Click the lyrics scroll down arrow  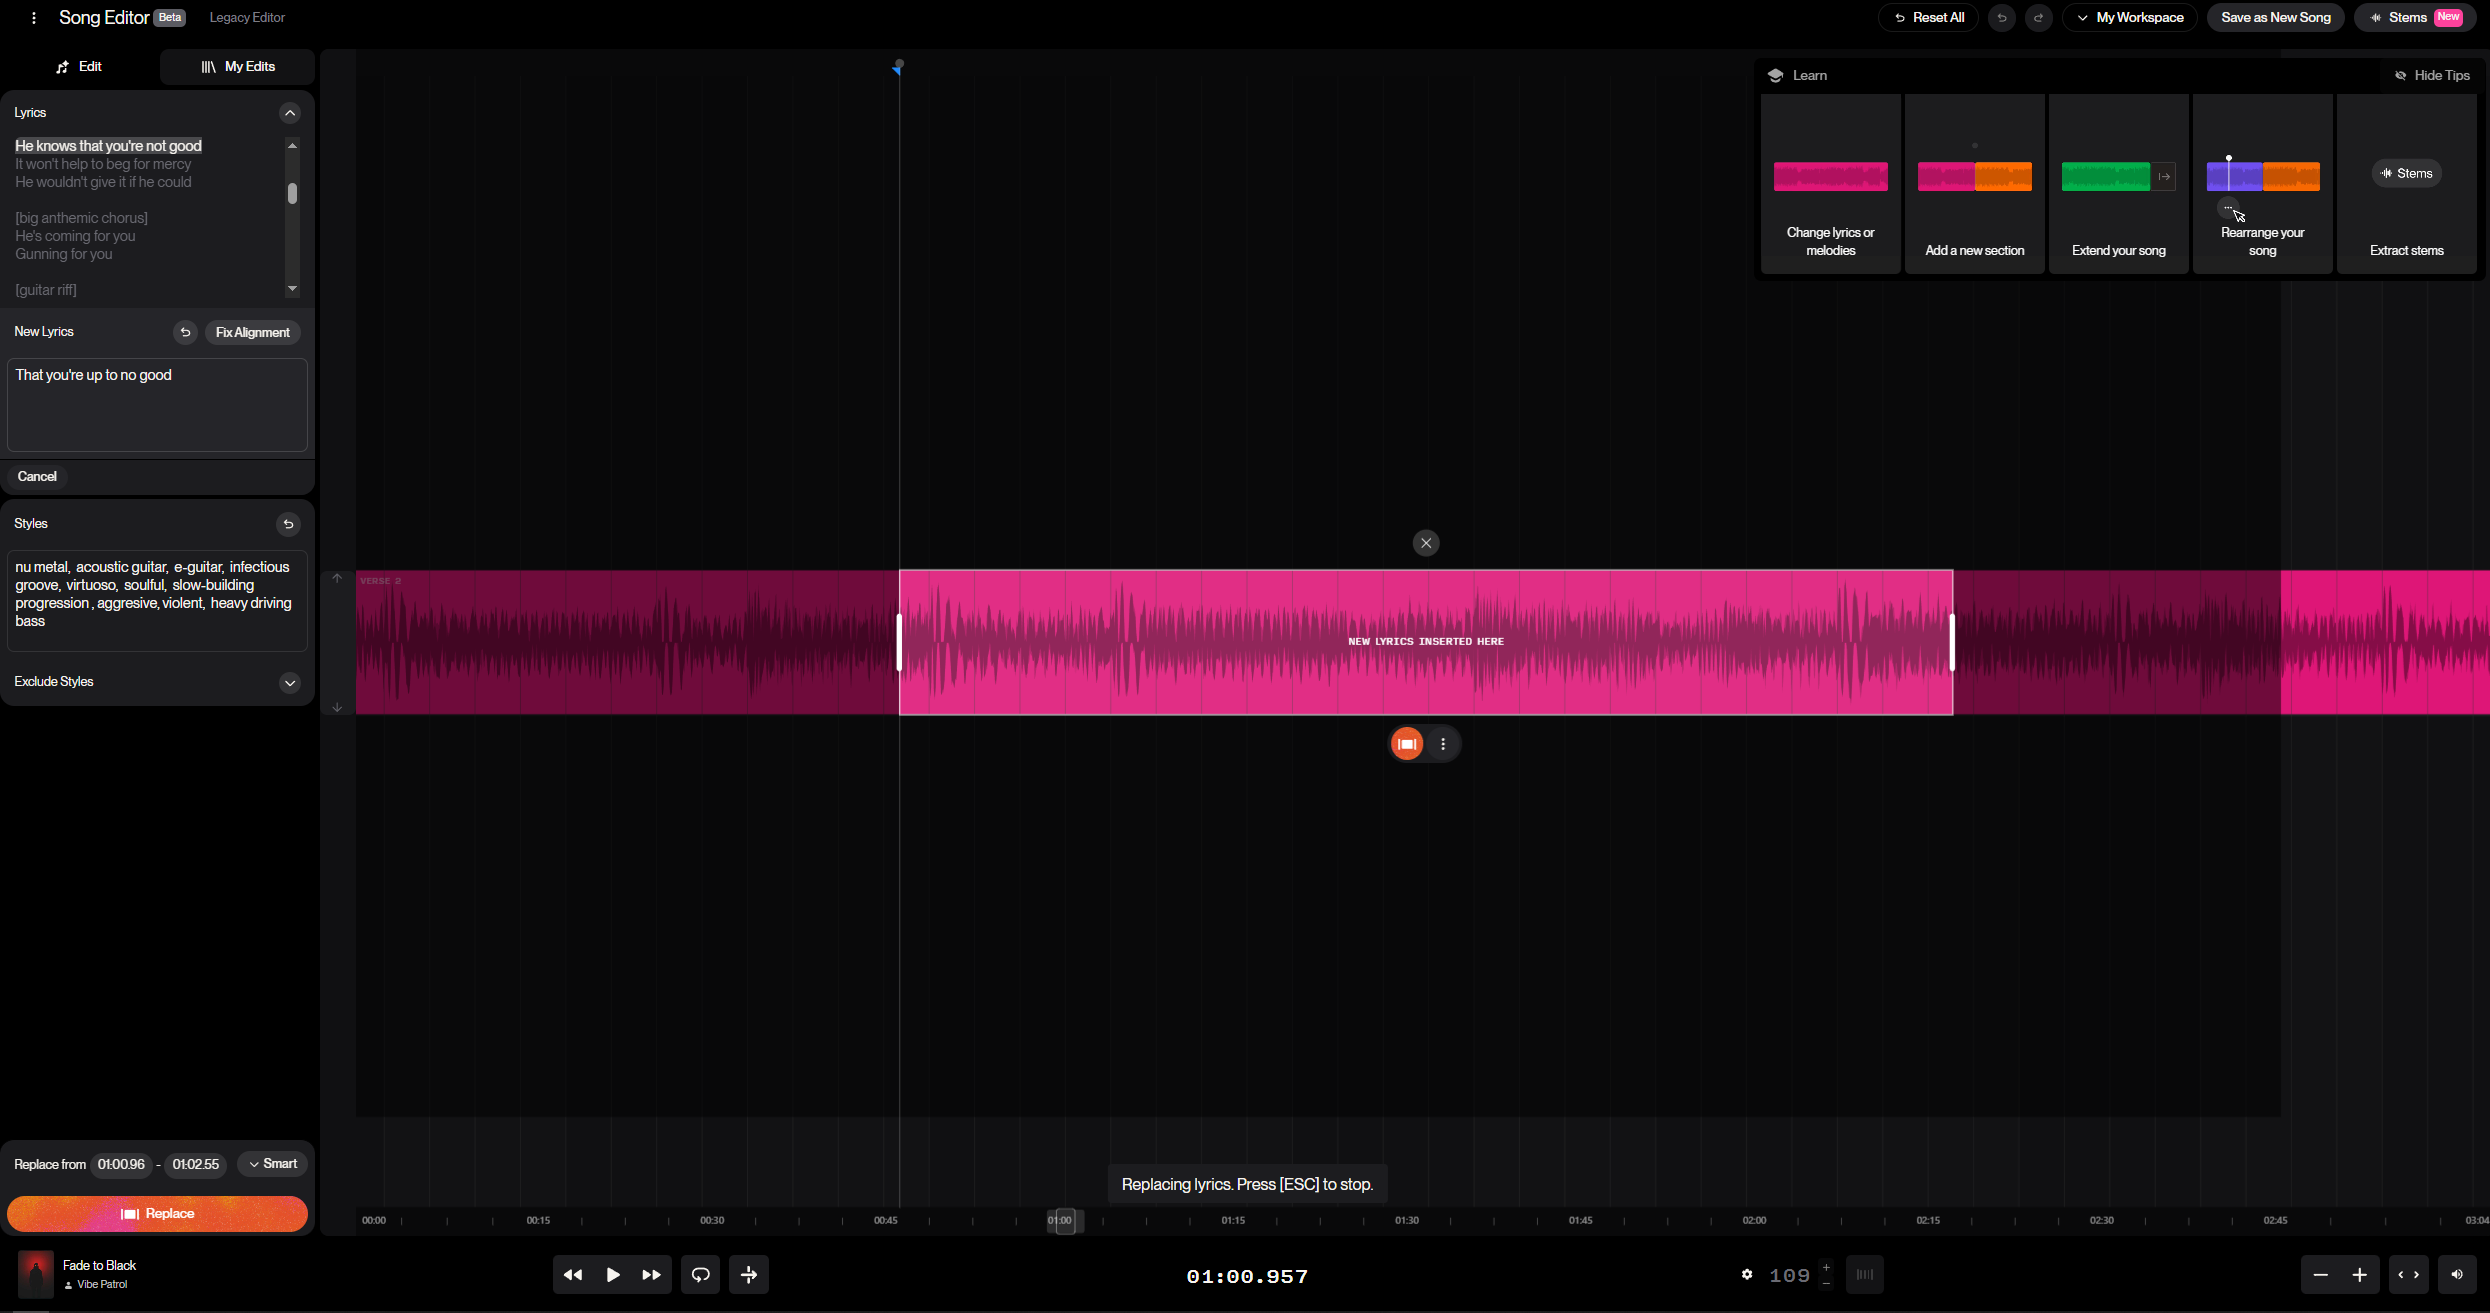click(292, 289)
